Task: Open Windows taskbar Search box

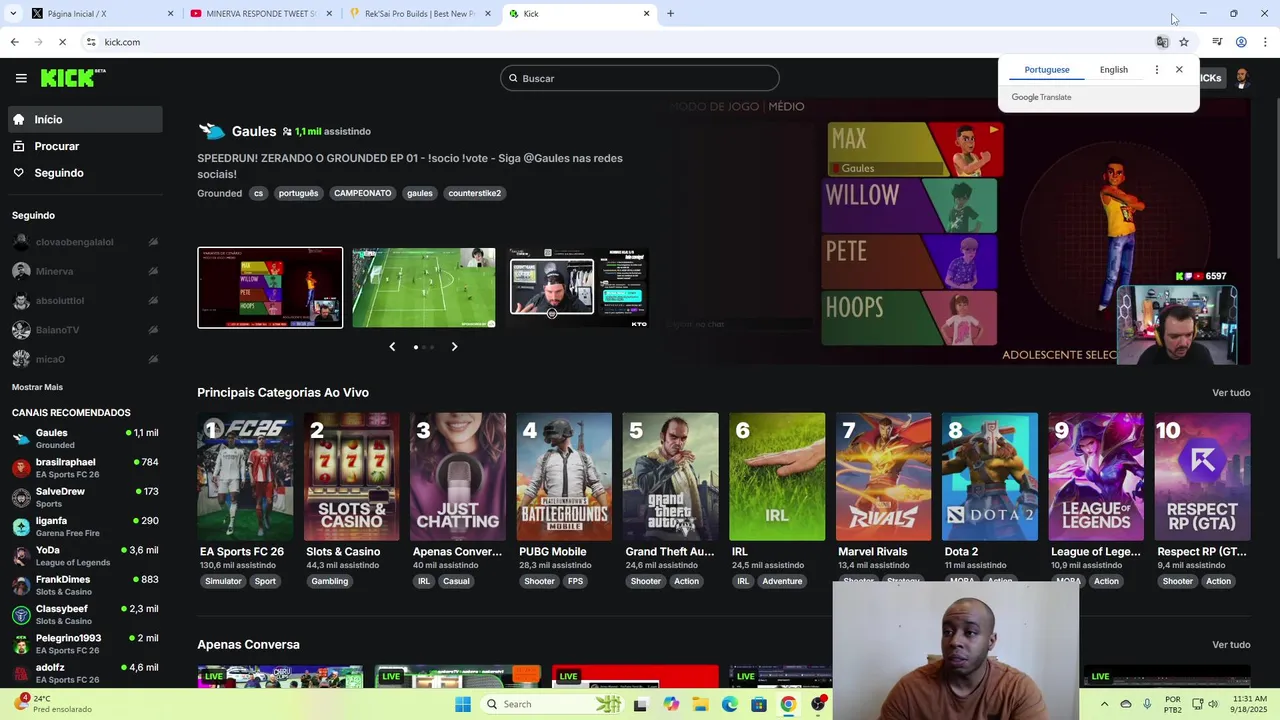Action: pyautogui.click(x=552, y=704)
